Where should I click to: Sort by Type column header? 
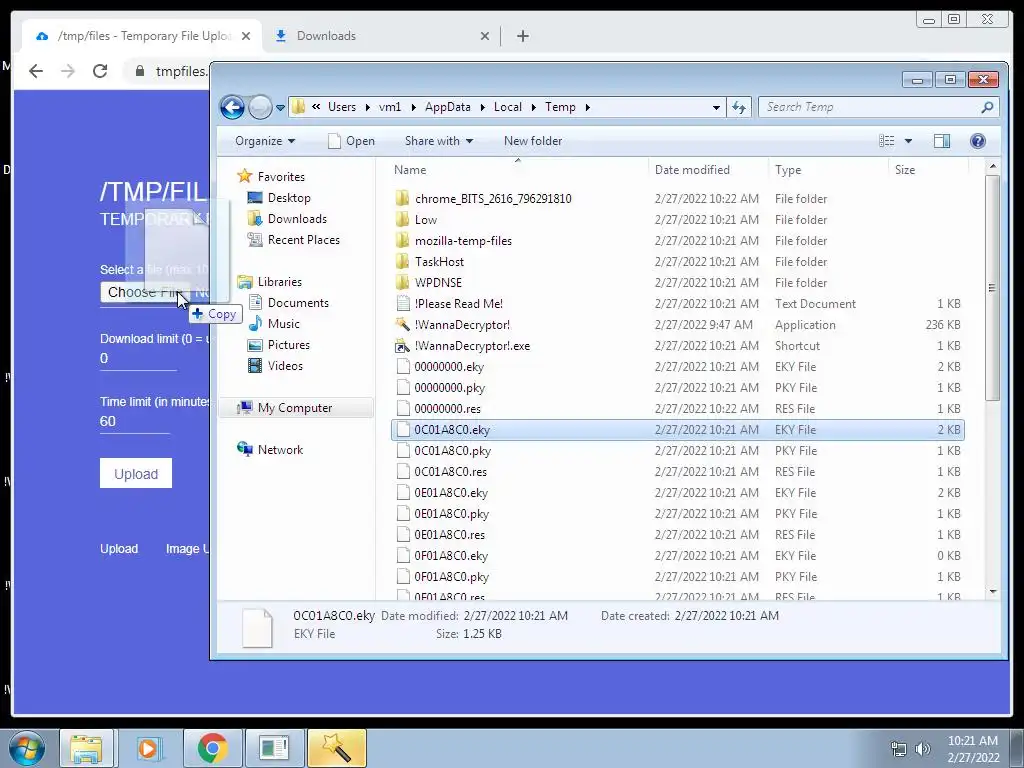click(788, 170)
